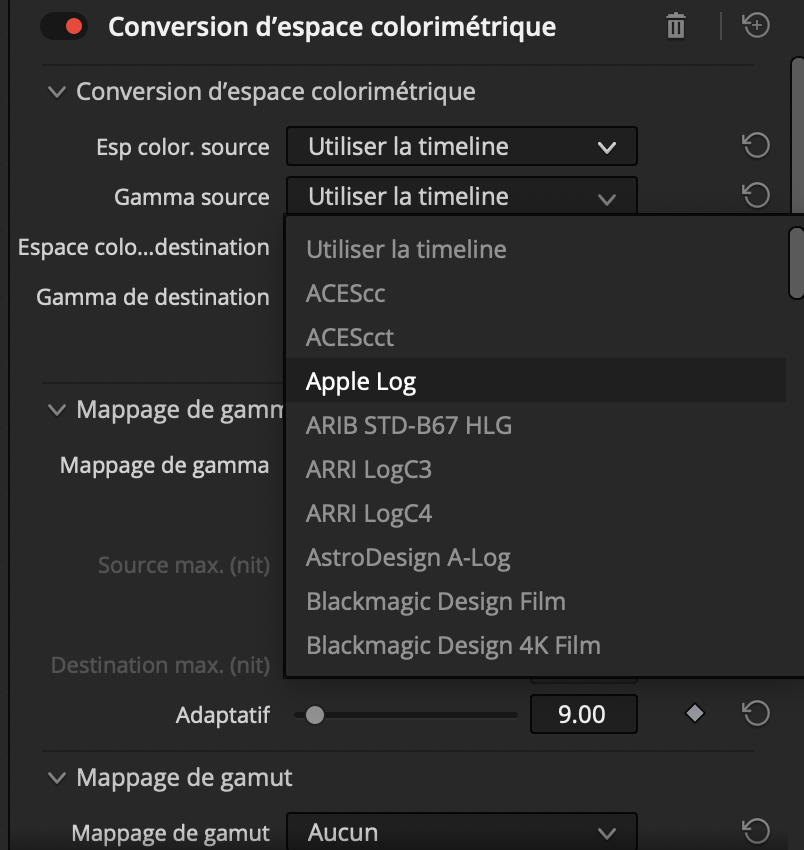Viewport: 804px width, 850px height.
Task: Reset the Adaptatif slider value
Action: point(756,714)
